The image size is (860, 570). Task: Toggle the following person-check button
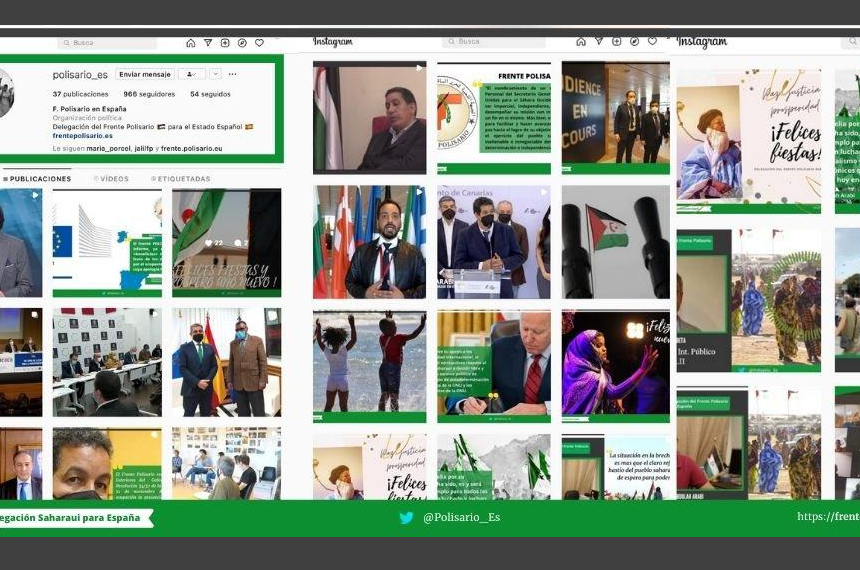pos(191,74)
